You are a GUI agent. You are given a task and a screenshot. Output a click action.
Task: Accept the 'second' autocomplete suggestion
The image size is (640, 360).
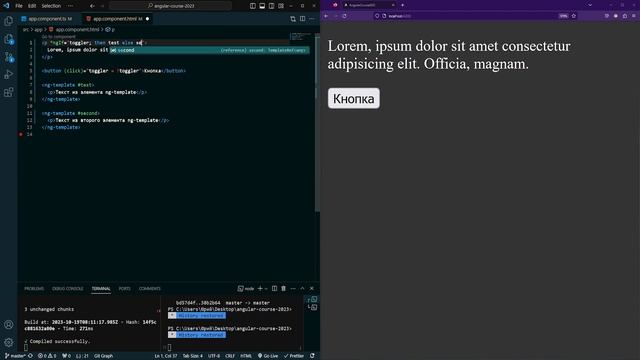point(210,50)
